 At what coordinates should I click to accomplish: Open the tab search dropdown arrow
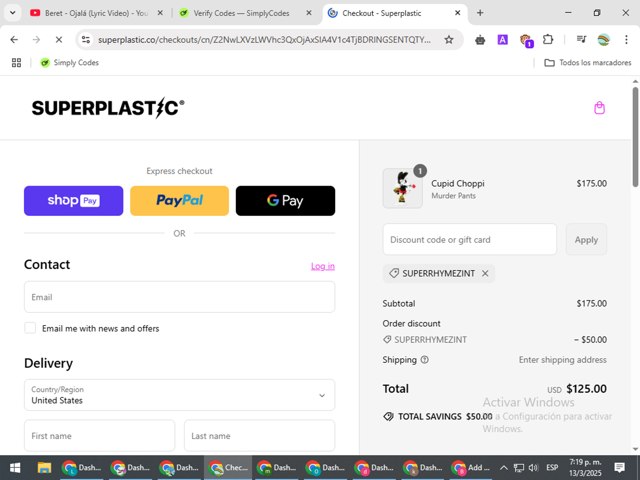pos(13,13)
